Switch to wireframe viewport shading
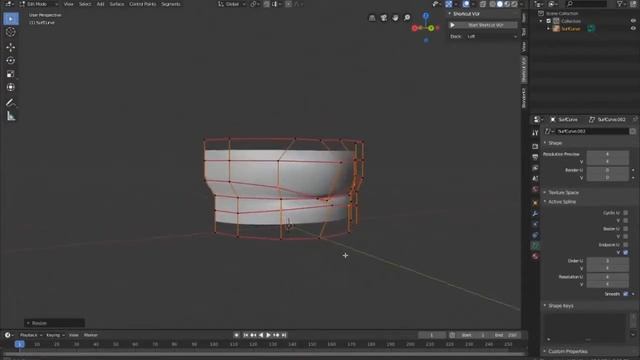Screen dimensions: 640x360 [x=493, y=4]
